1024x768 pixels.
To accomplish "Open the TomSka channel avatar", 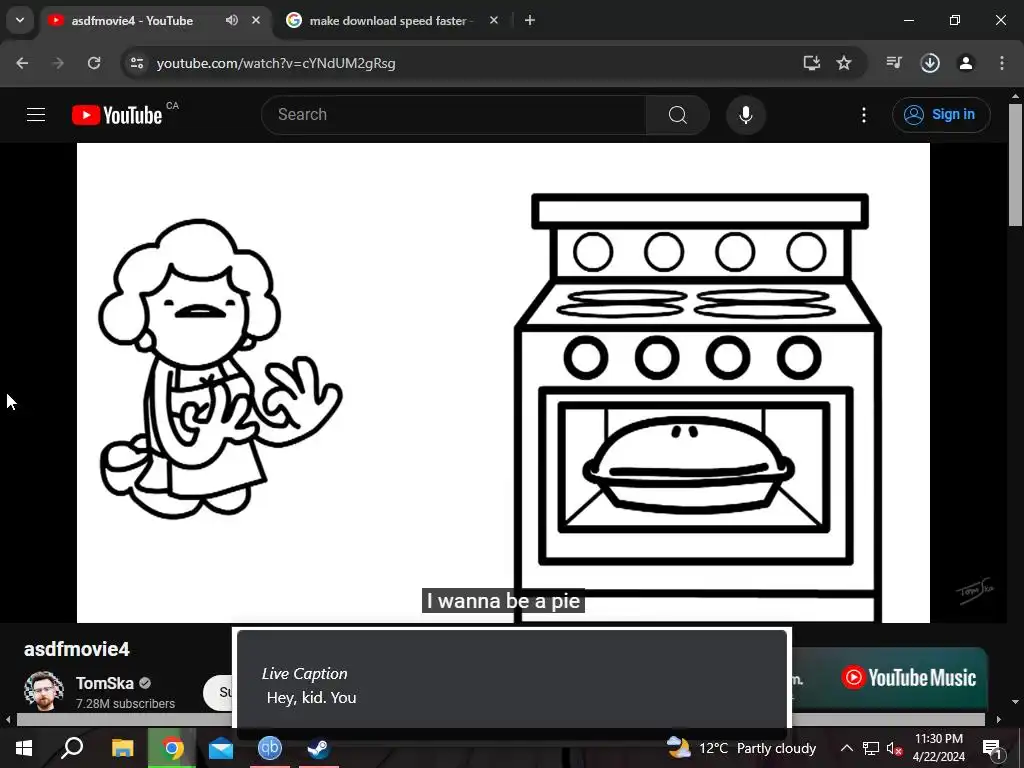I will coord(44,690).
